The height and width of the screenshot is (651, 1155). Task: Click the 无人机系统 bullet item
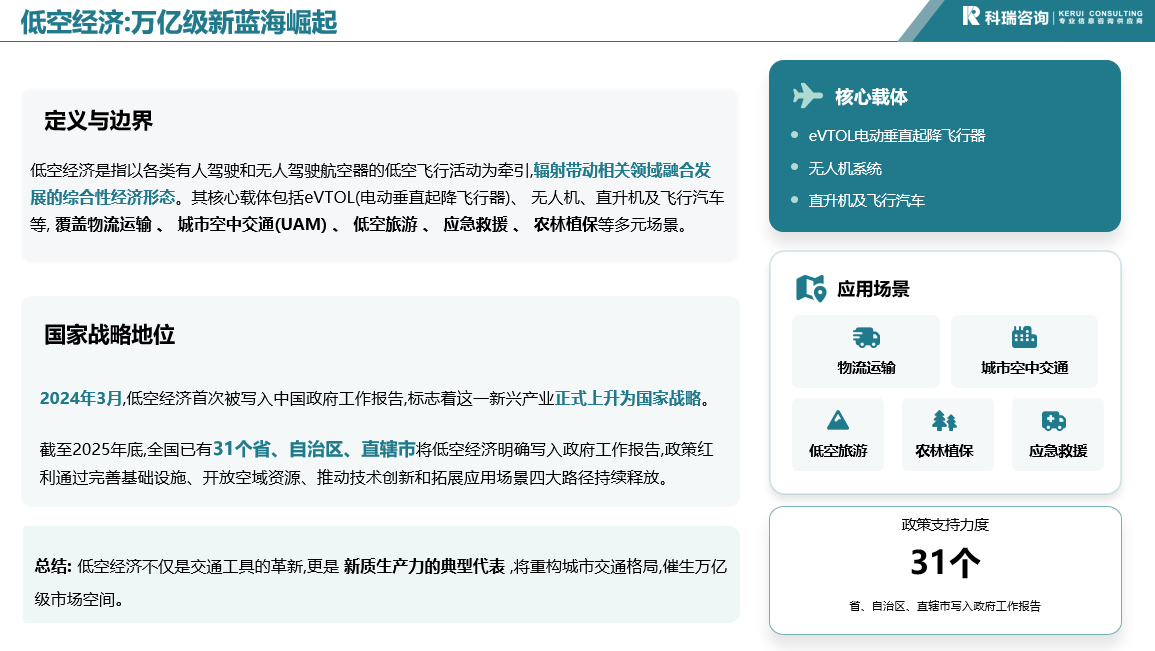click(x=845, y=169)
